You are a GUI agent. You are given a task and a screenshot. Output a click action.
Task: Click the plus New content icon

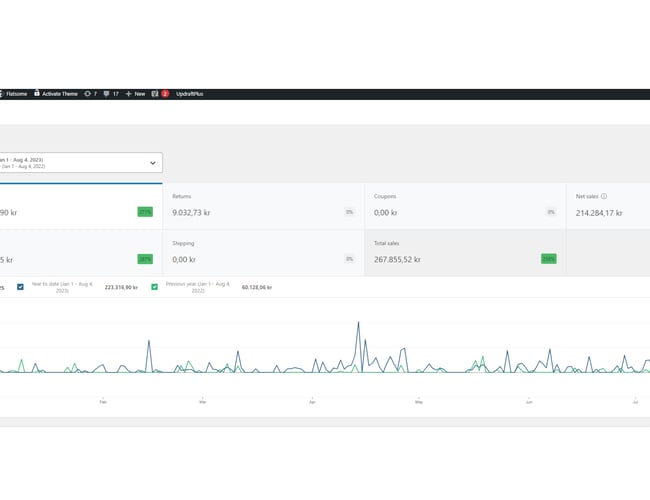128,94
